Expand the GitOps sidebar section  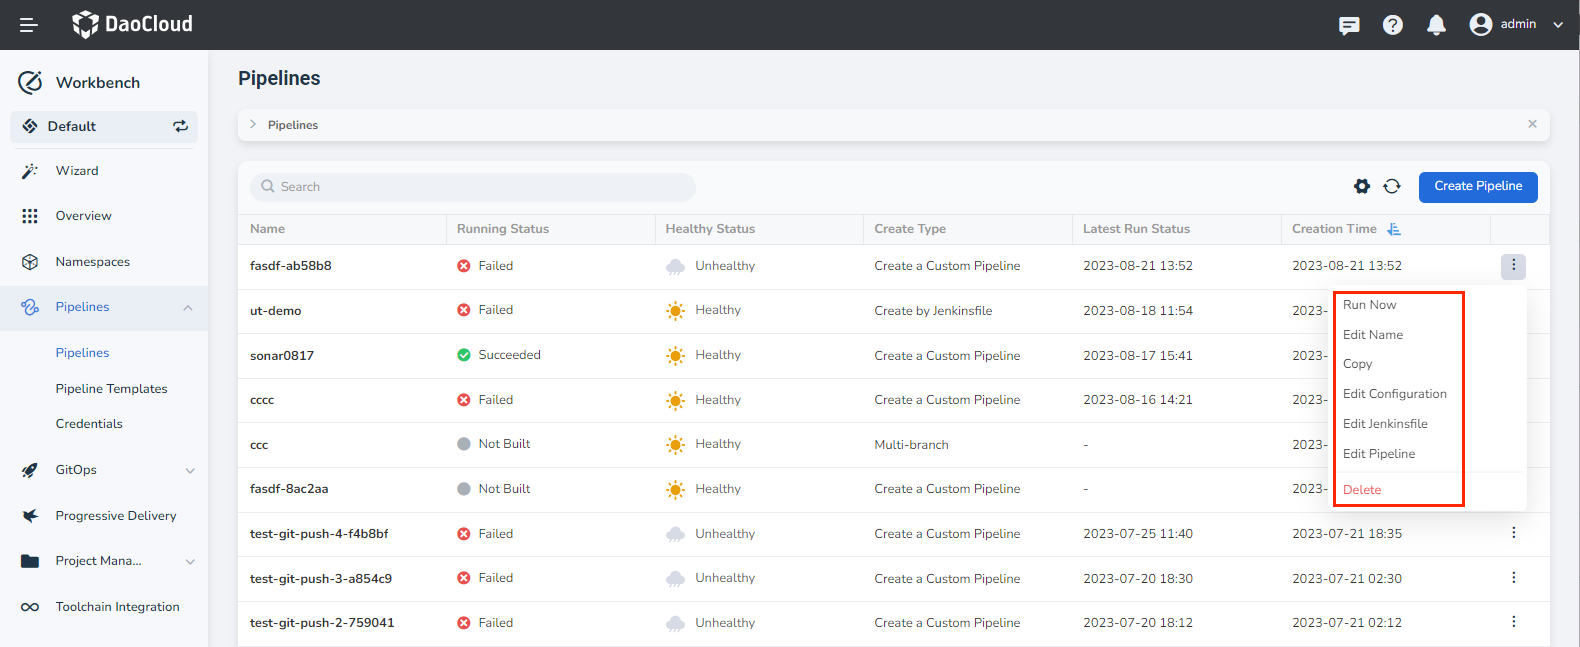(189, 470)
